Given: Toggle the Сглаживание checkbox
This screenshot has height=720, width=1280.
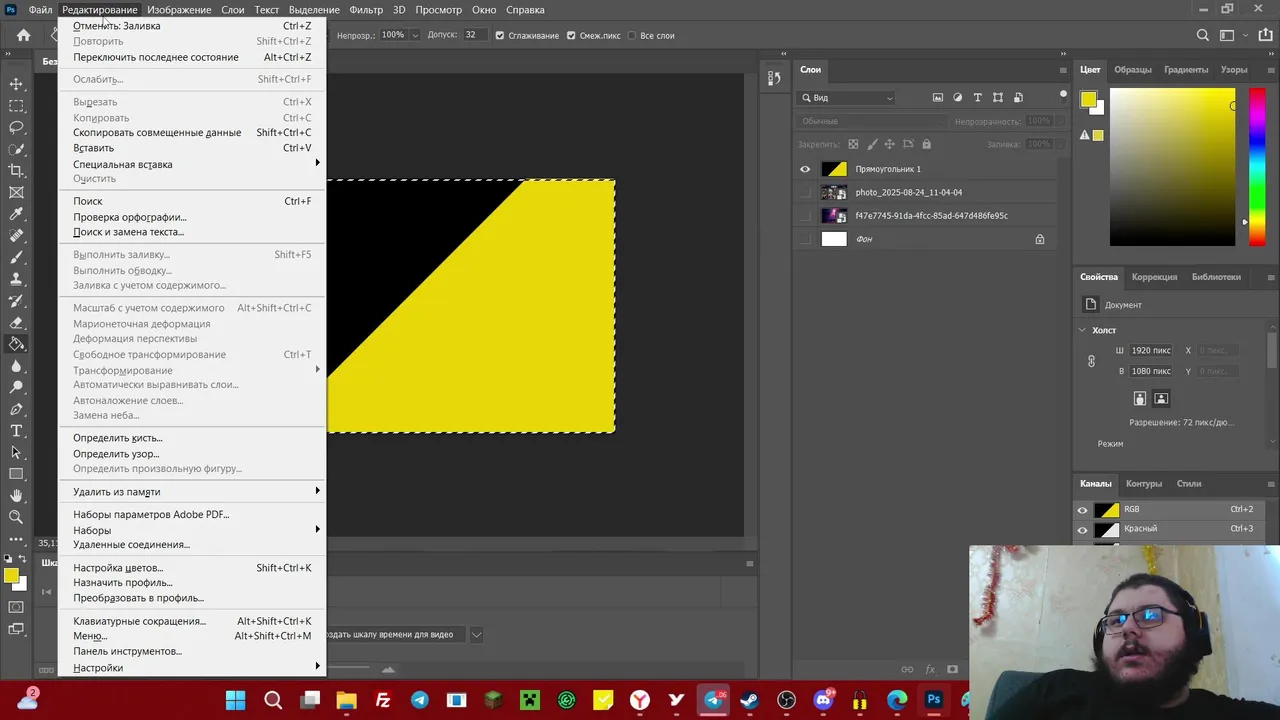Looking at the screenshot, I should (x=500, y=35).
